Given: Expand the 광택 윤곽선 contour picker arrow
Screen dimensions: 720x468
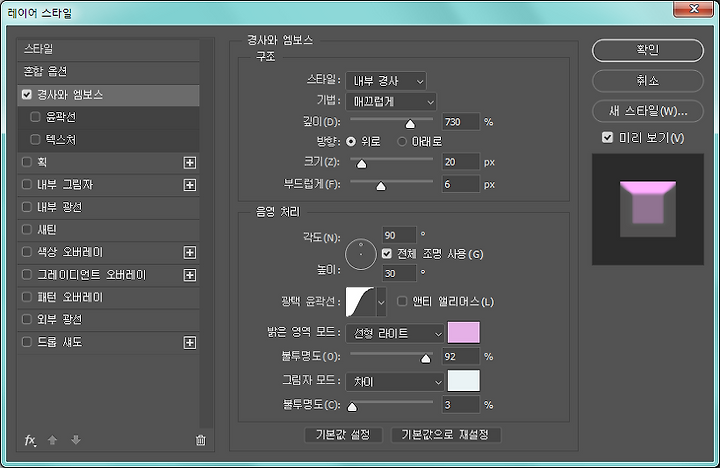Looking at the screenshot, I should pyautogui.click(x=381, y=302).
